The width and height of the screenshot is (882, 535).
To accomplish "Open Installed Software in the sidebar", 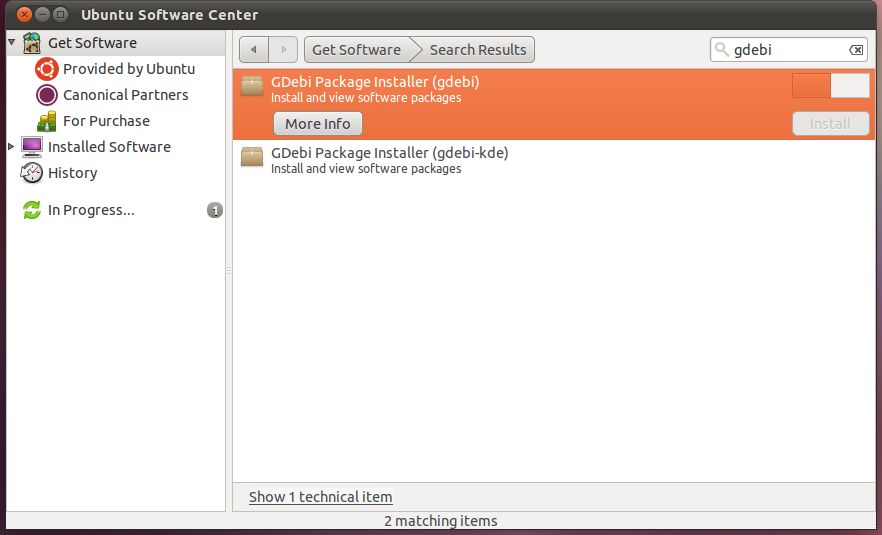I will (x=109, y=147).
